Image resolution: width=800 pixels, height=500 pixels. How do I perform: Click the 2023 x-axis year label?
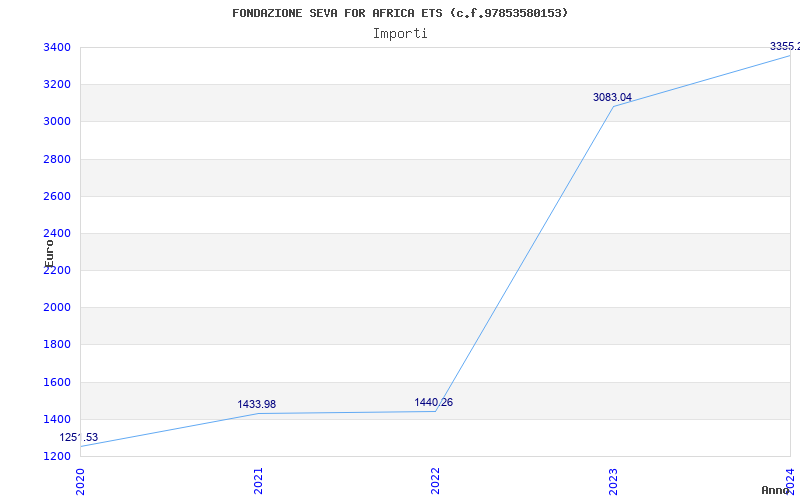[613, 480]
